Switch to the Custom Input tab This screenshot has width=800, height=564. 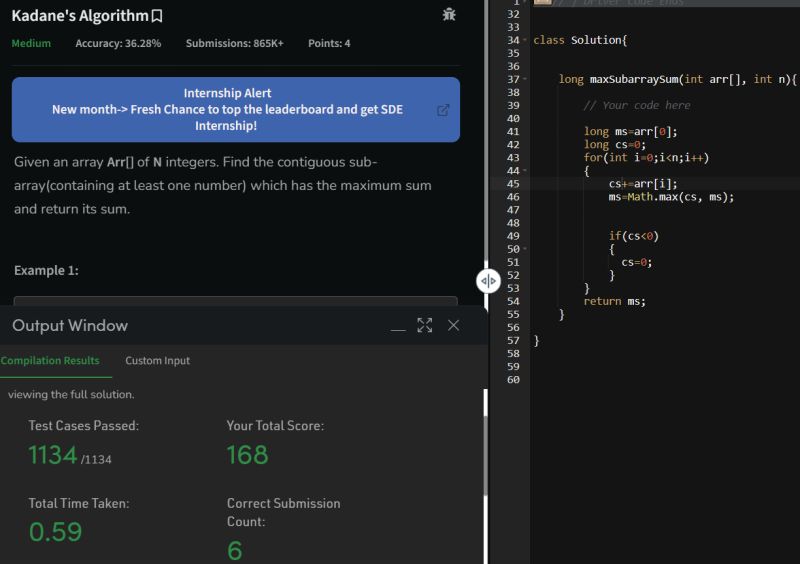[x=157, y=361]
